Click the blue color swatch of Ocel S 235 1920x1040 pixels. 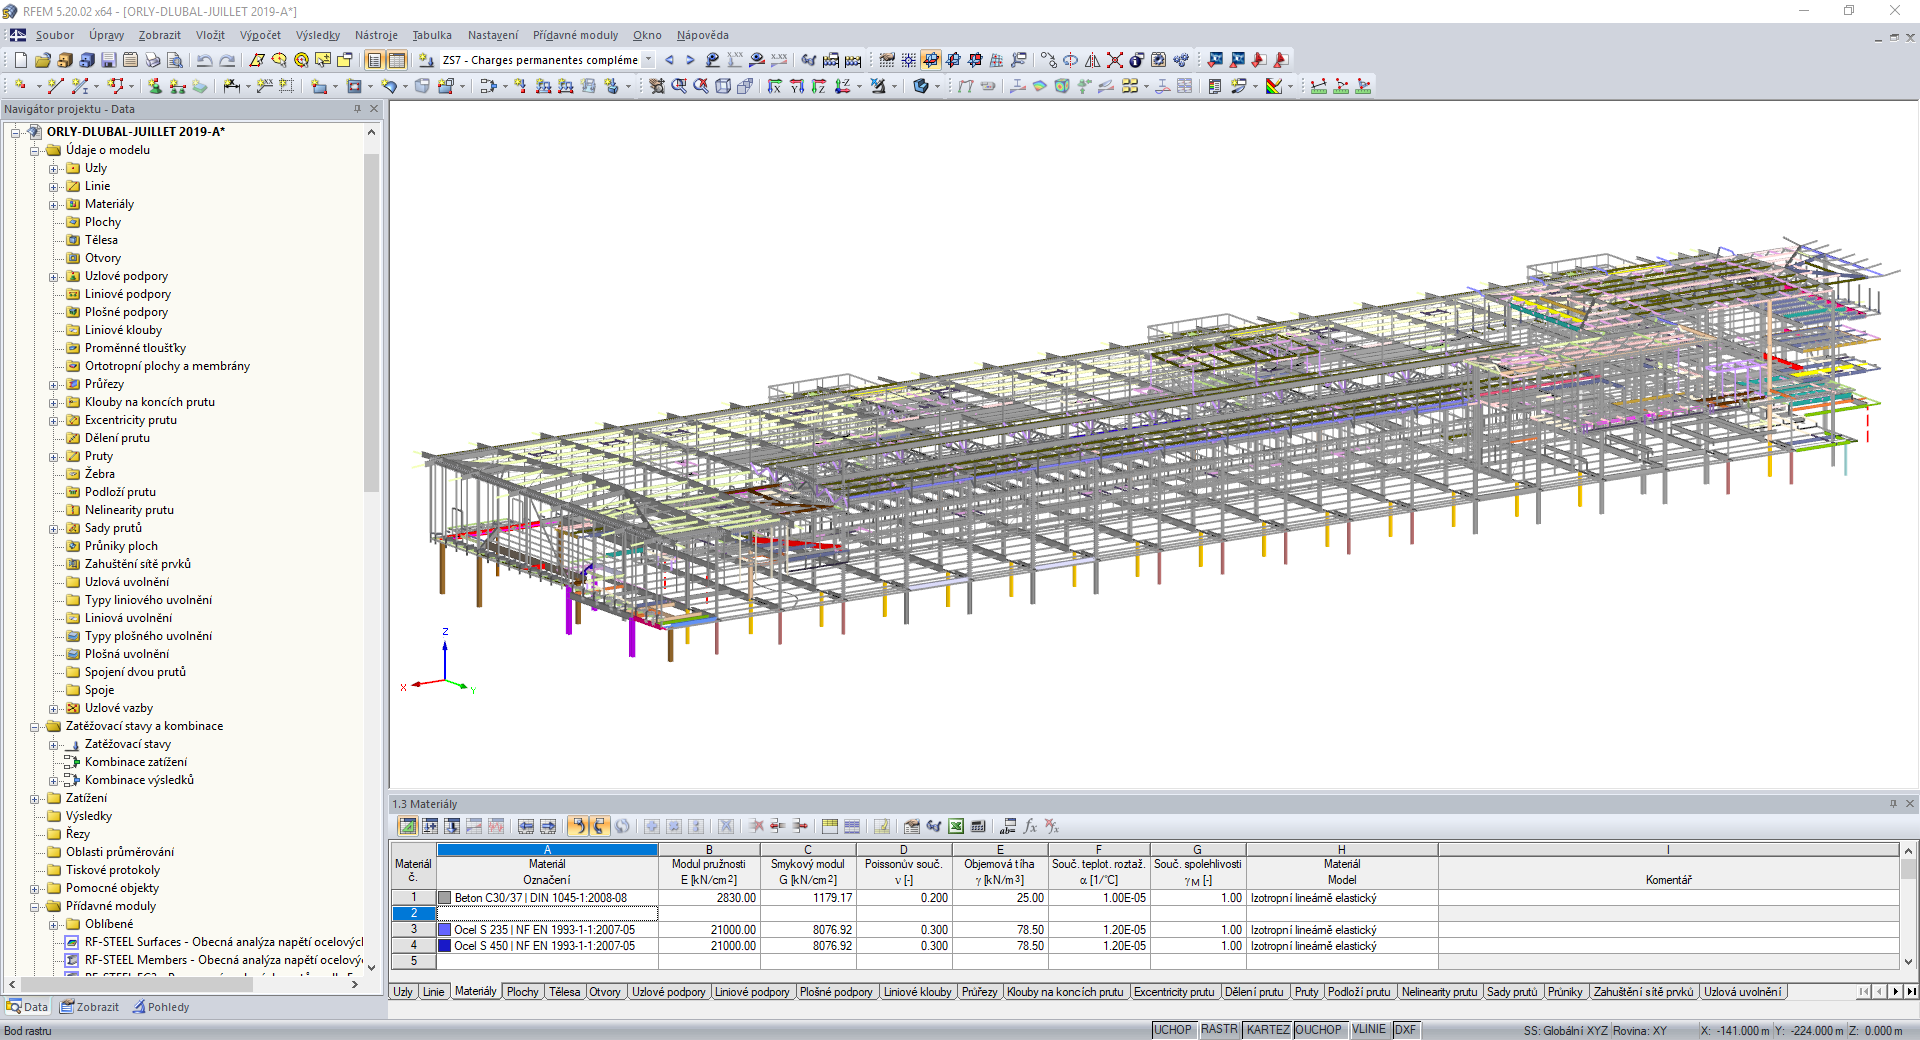(x=443, y=930)
